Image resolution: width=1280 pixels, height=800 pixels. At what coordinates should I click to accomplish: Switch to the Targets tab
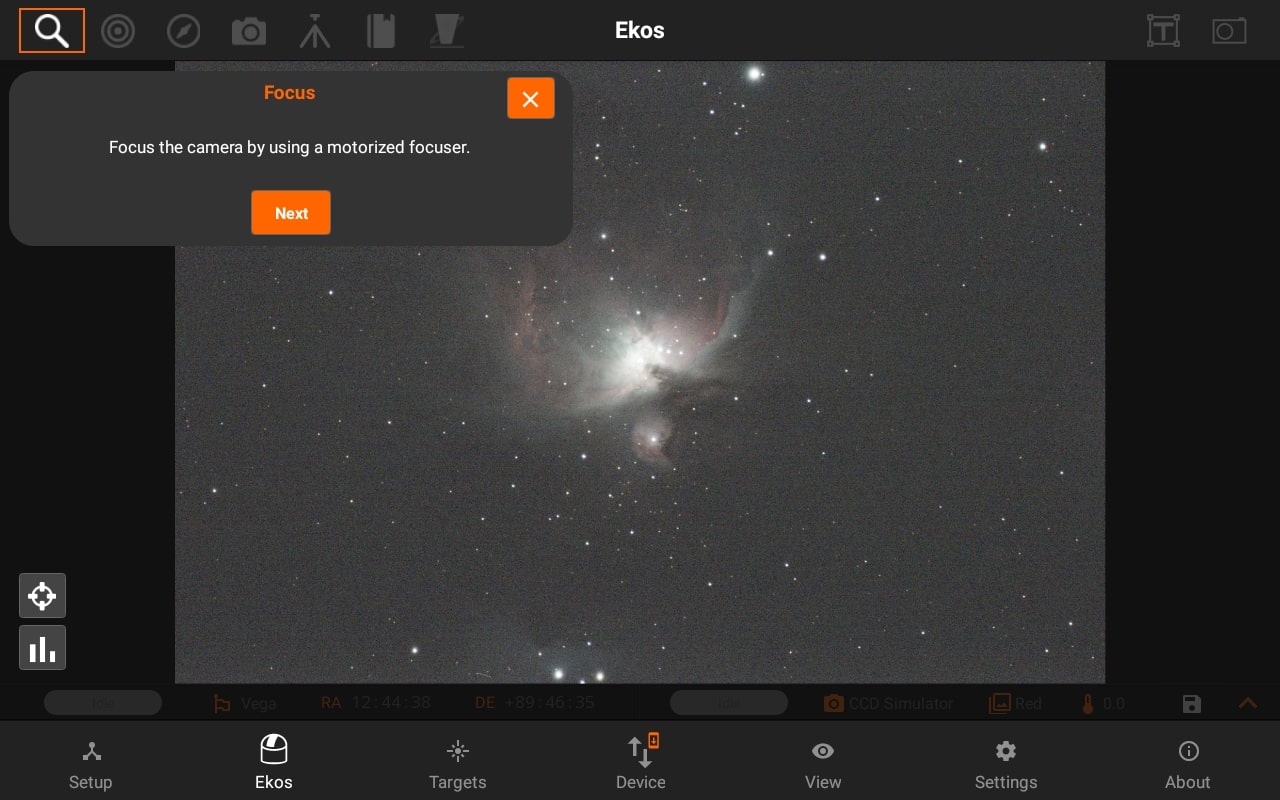457,765
